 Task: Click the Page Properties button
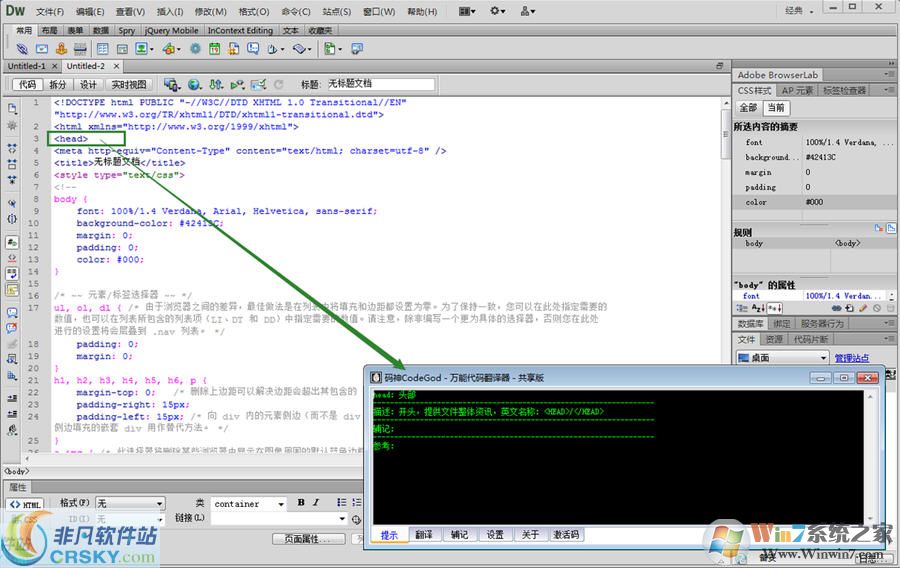(307, 539)
